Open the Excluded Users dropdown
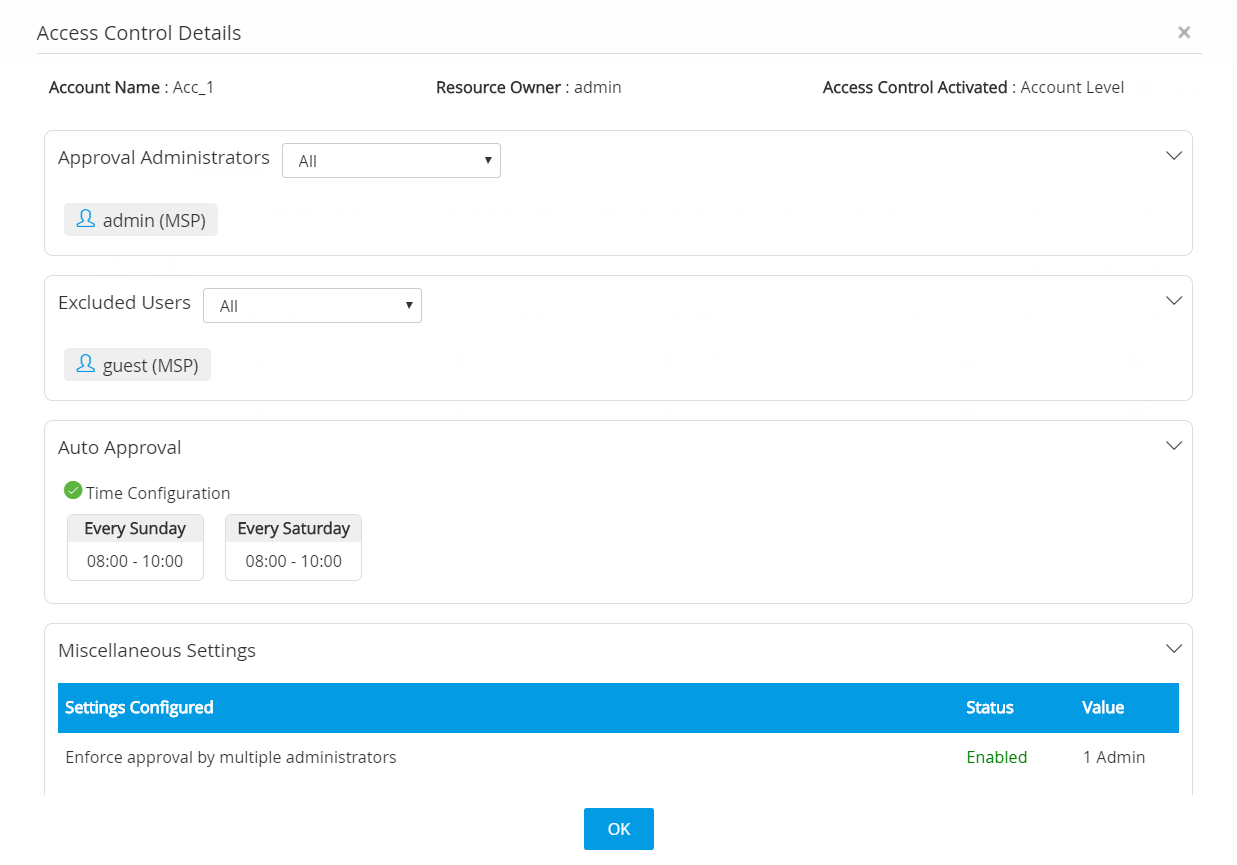 click(312, 306)
